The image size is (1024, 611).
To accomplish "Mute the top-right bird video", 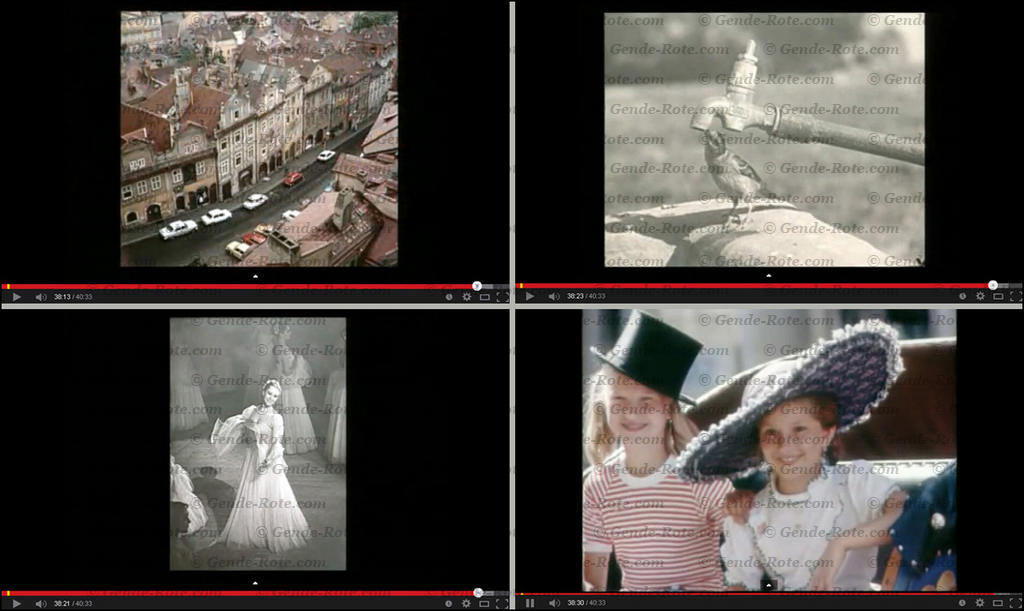I will [555, 297].
